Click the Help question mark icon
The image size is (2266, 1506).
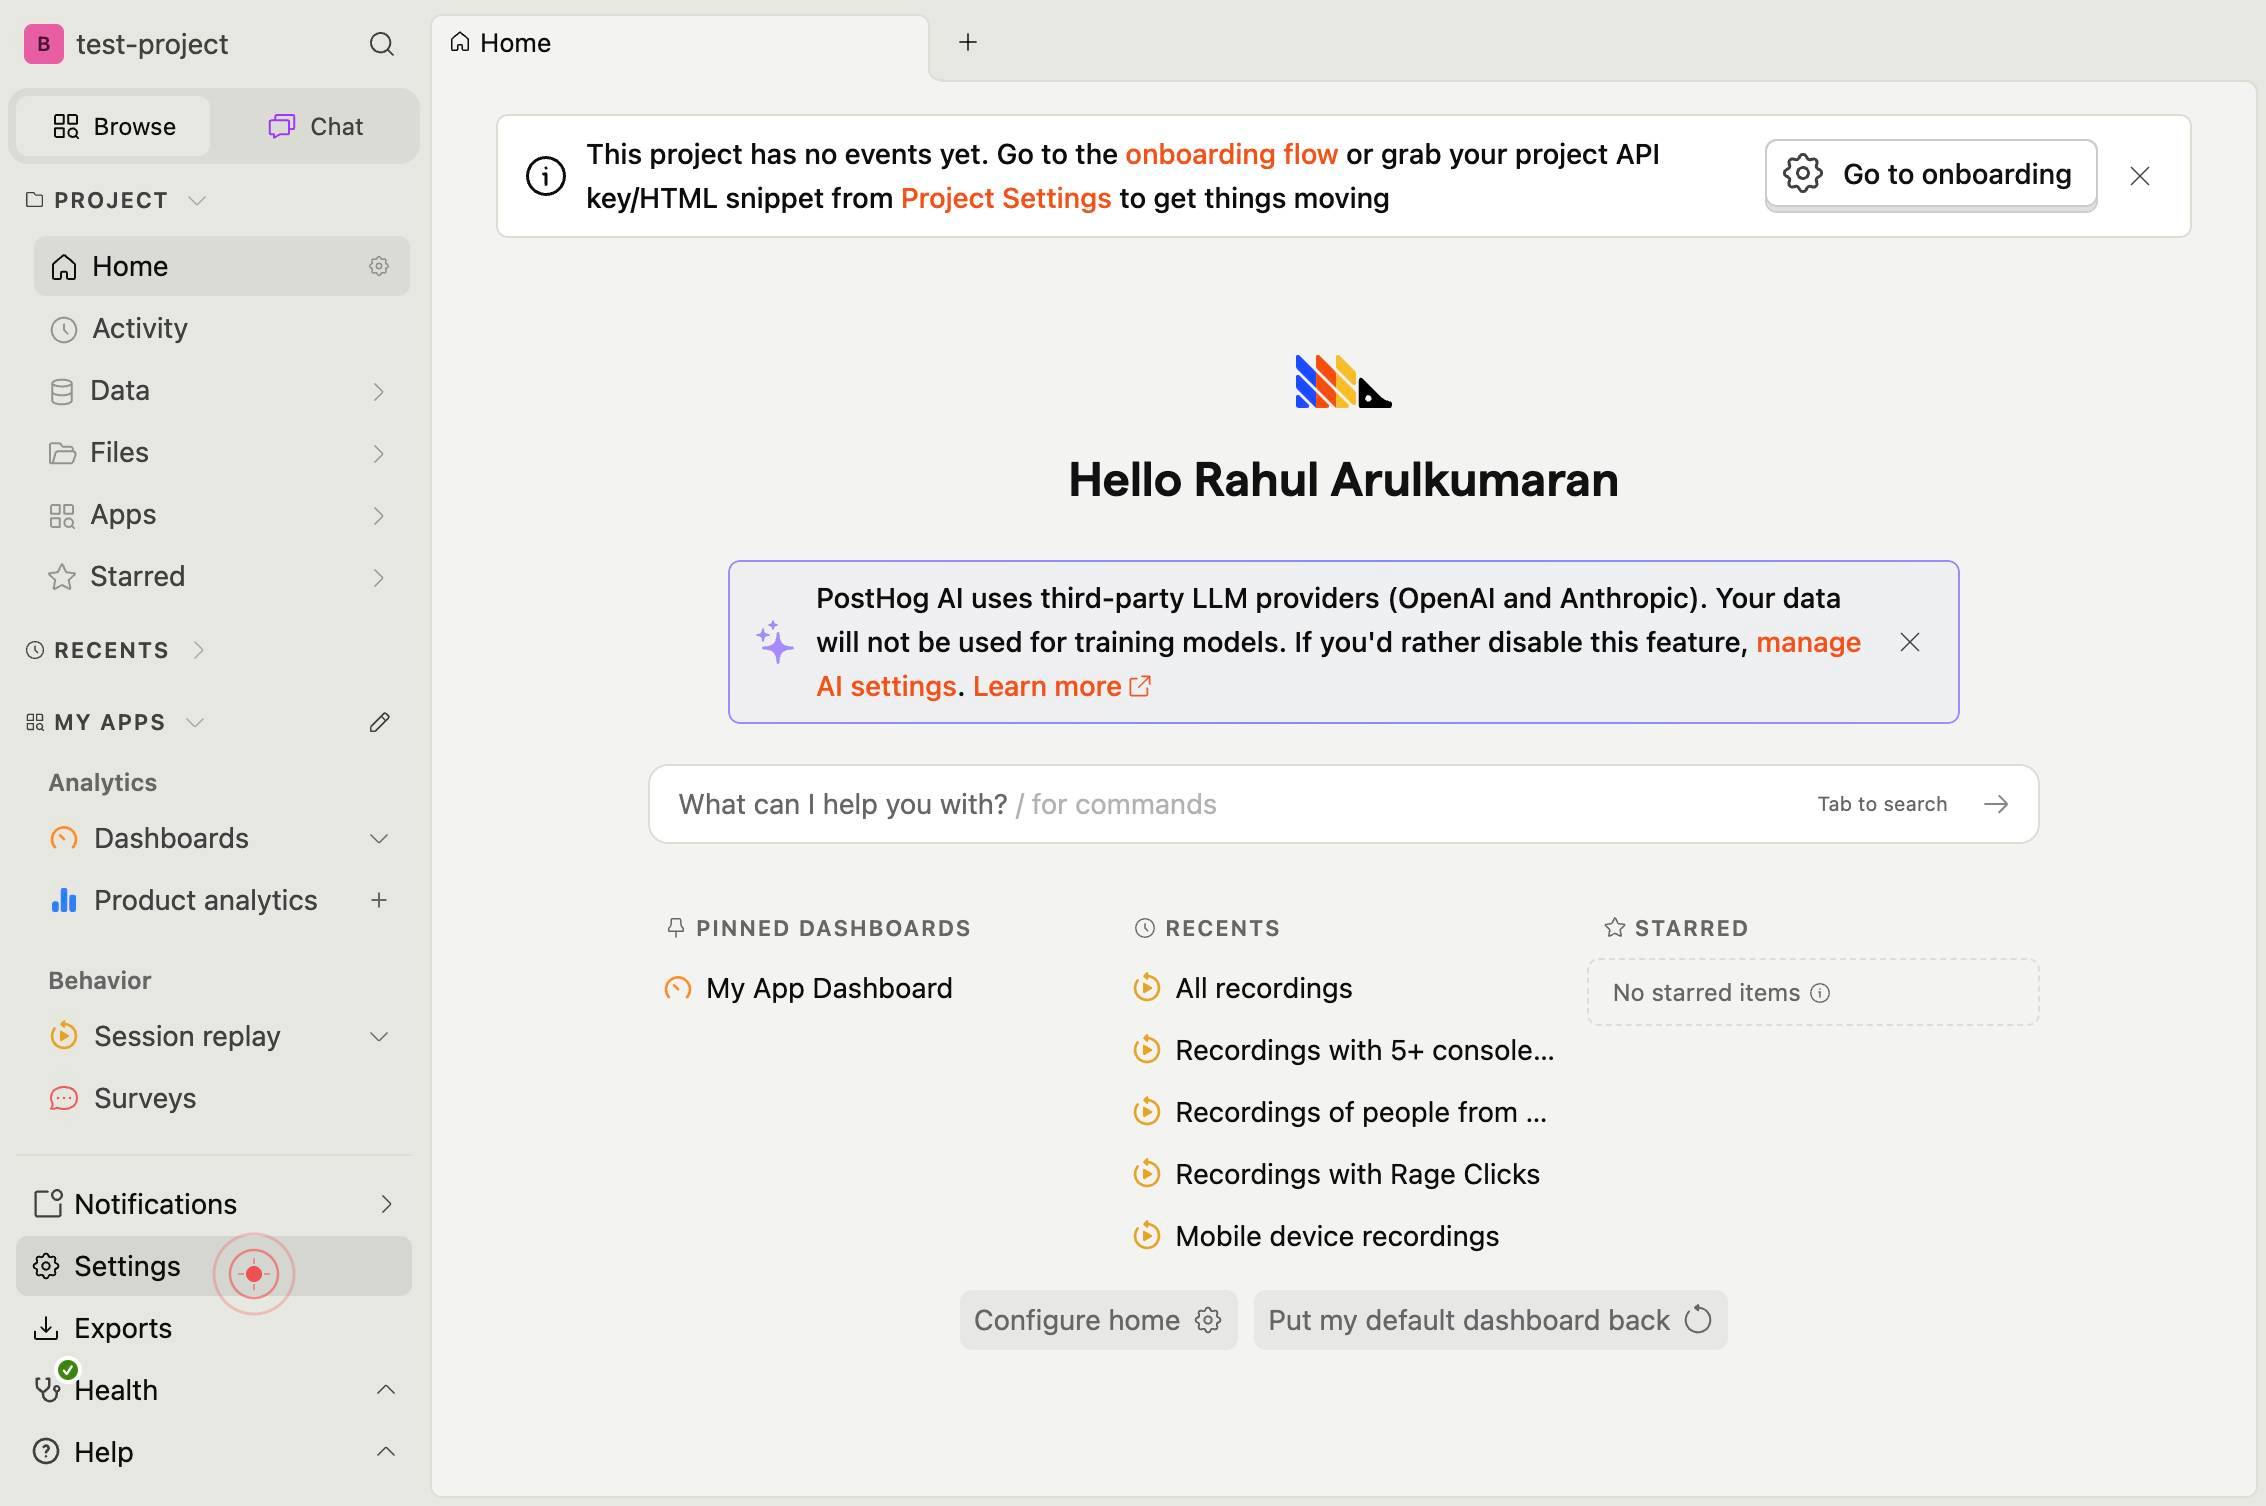46,1452
